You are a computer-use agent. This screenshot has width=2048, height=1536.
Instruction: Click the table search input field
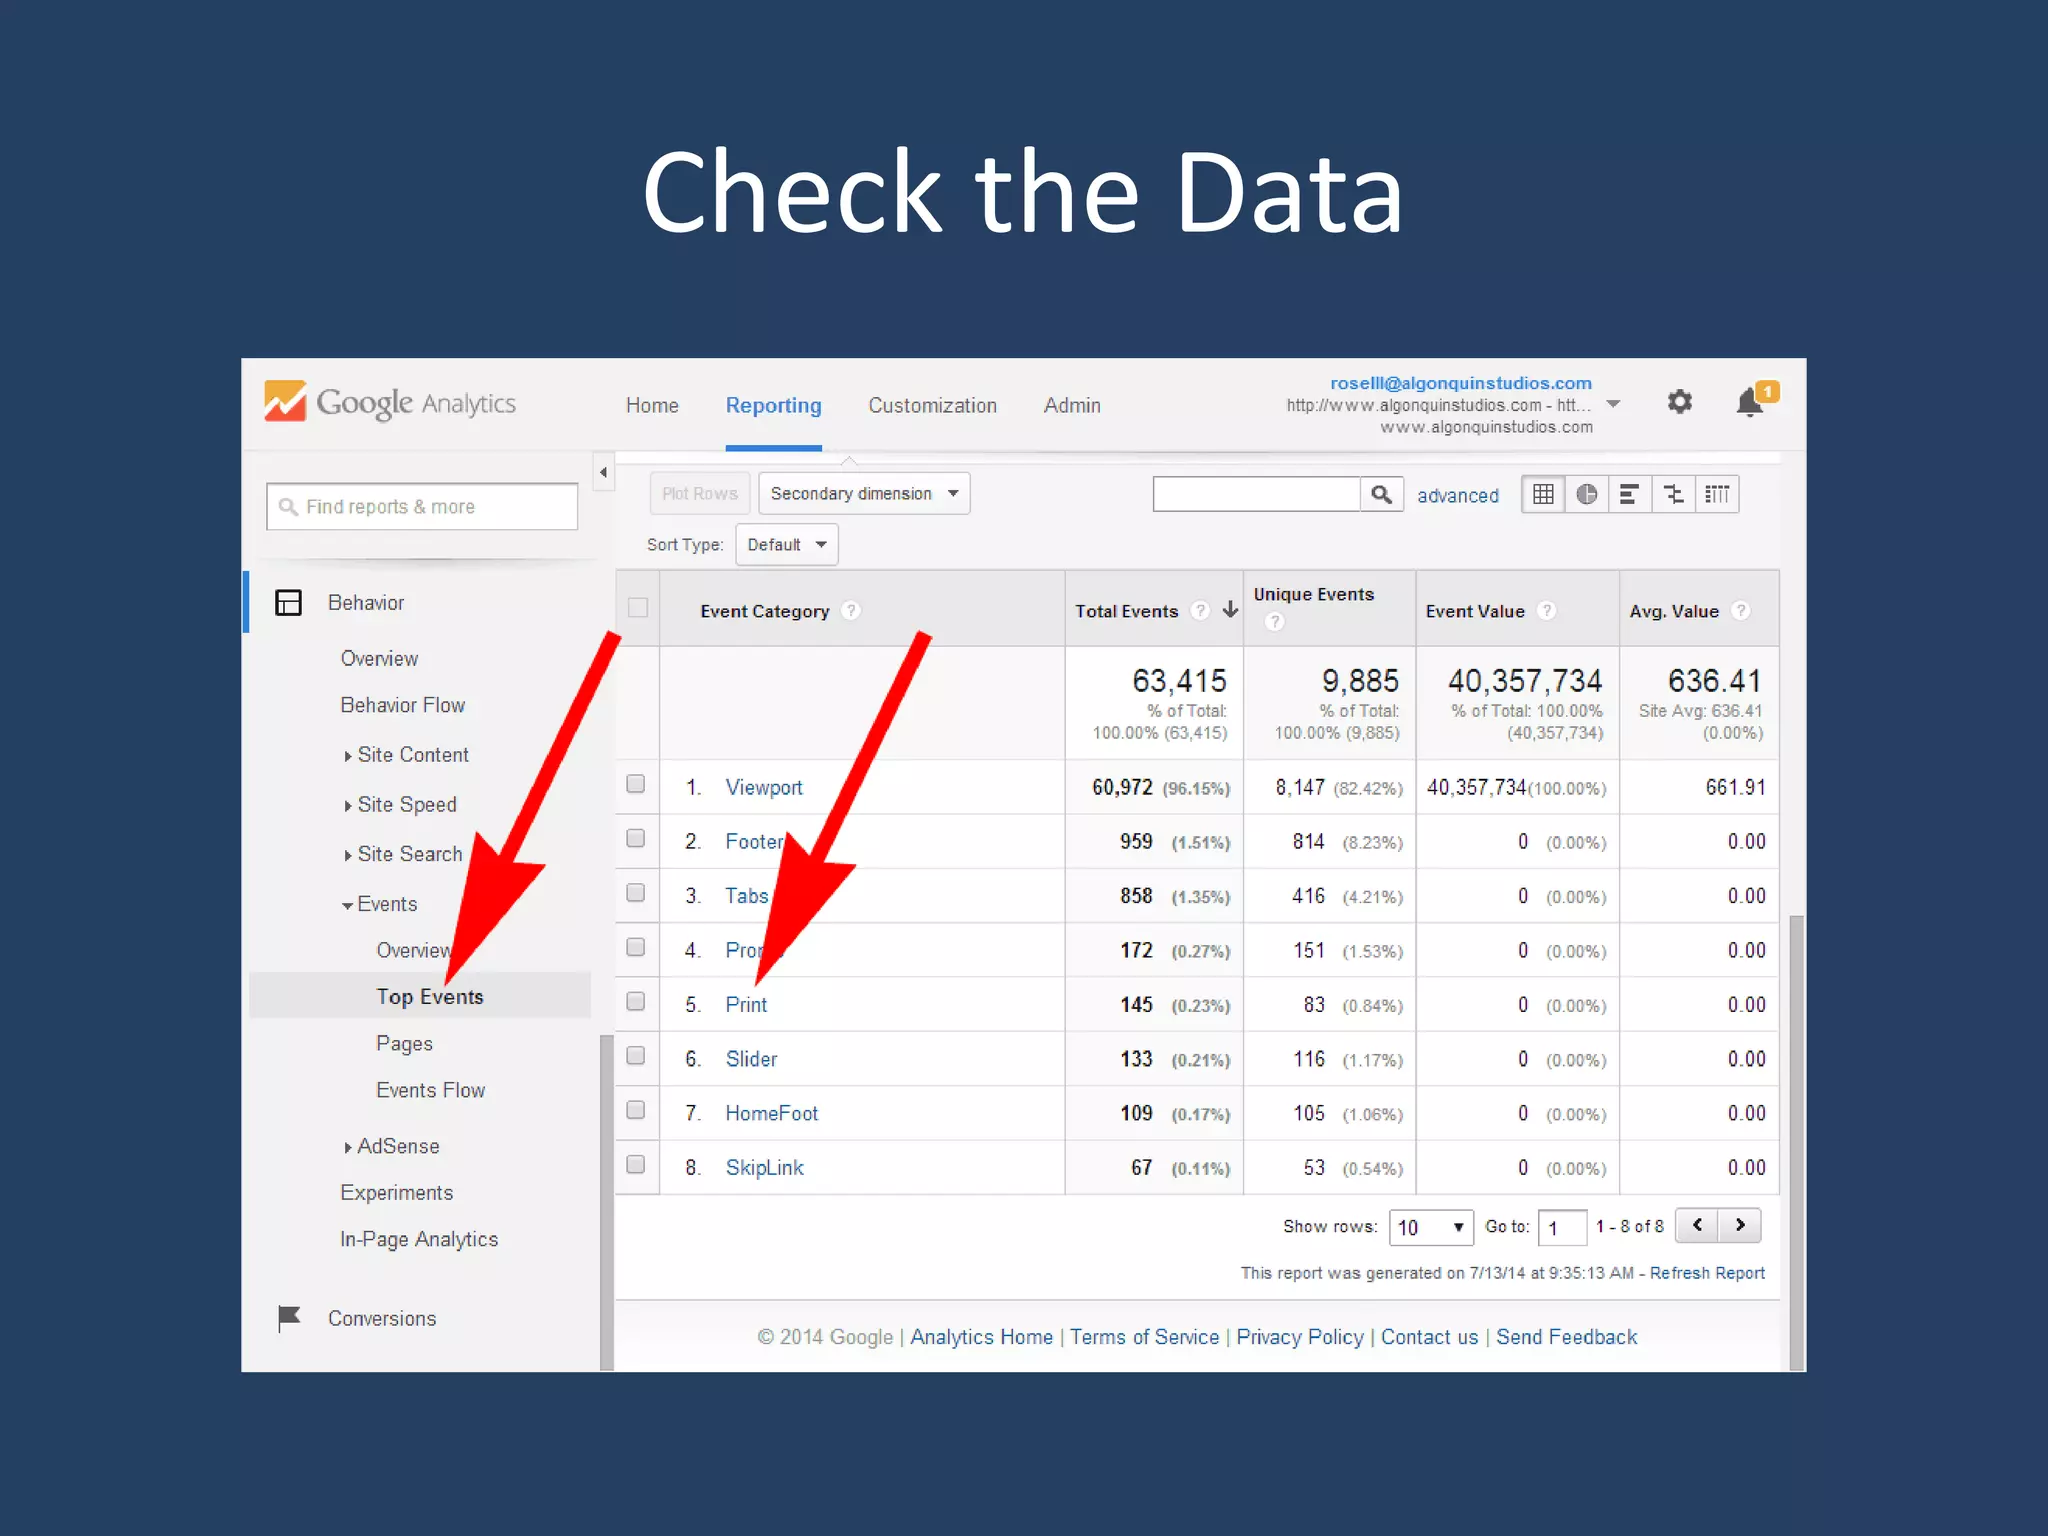pyautogui.click(x=1257, y=494)
